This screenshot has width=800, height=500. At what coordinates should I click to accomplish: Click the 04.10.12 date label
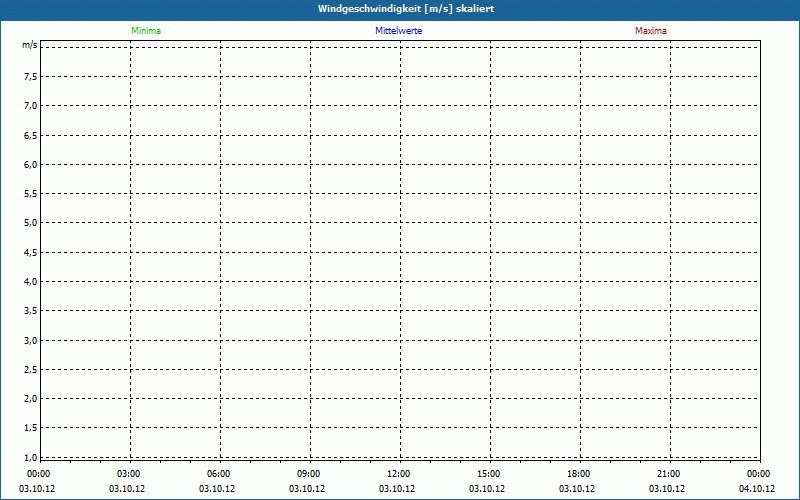pyautogui.click(x=757, y=489)
